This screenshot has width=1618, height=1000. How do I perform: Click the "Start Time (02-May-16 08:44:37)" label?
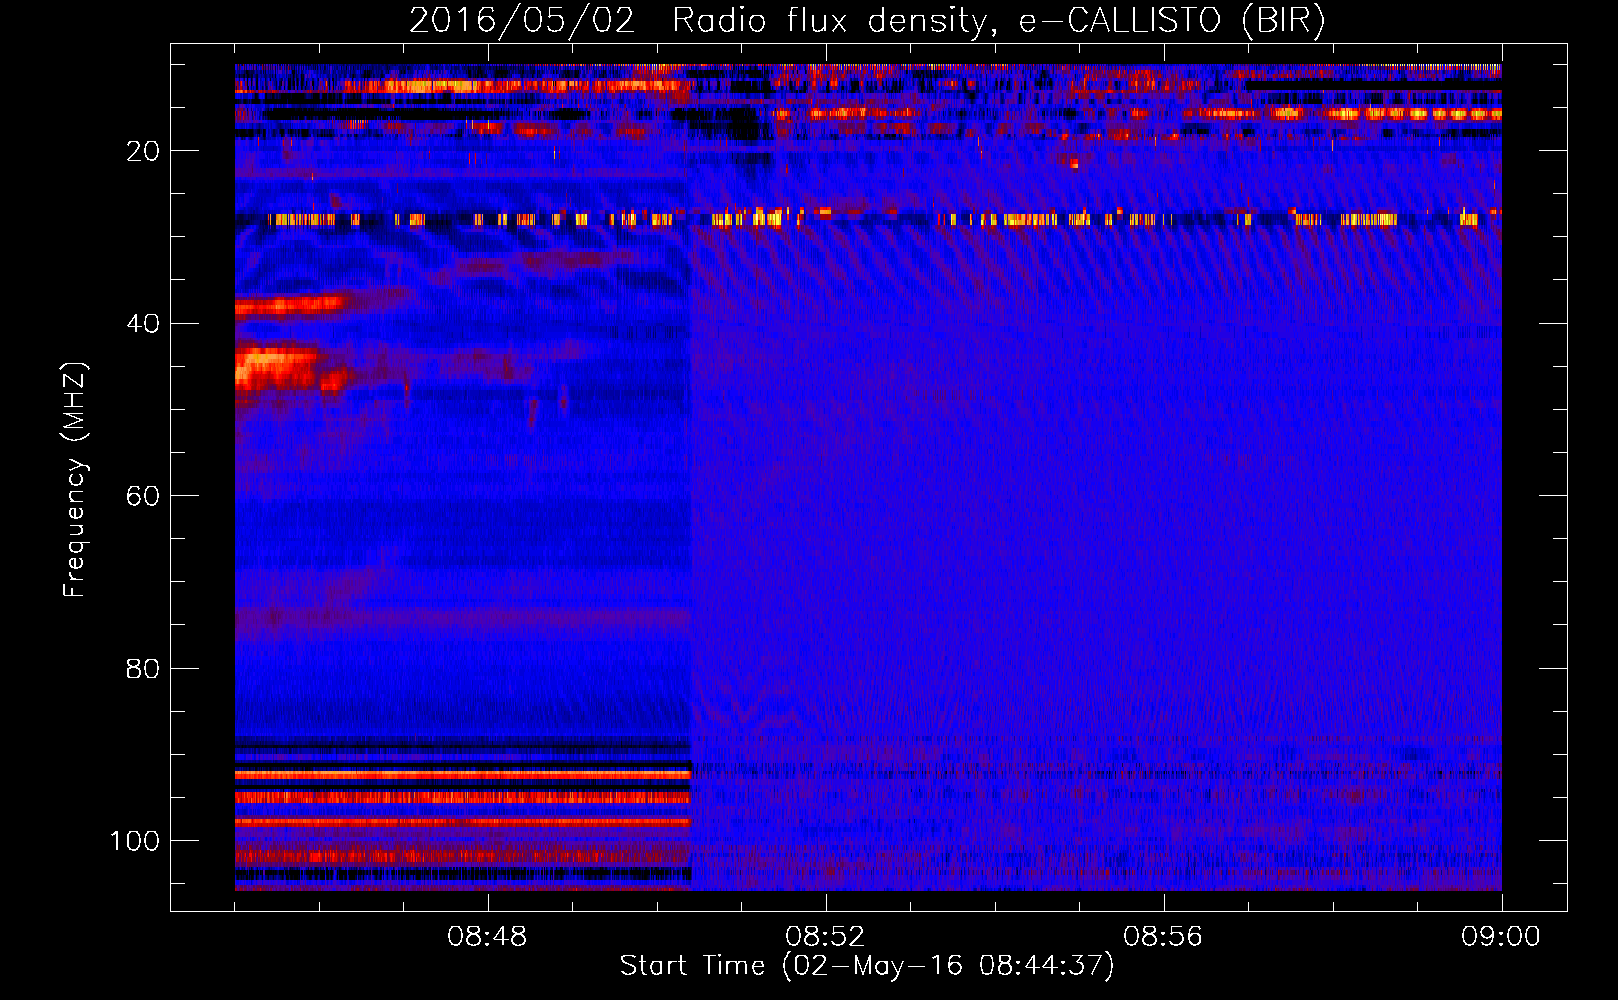coord(867,966)
